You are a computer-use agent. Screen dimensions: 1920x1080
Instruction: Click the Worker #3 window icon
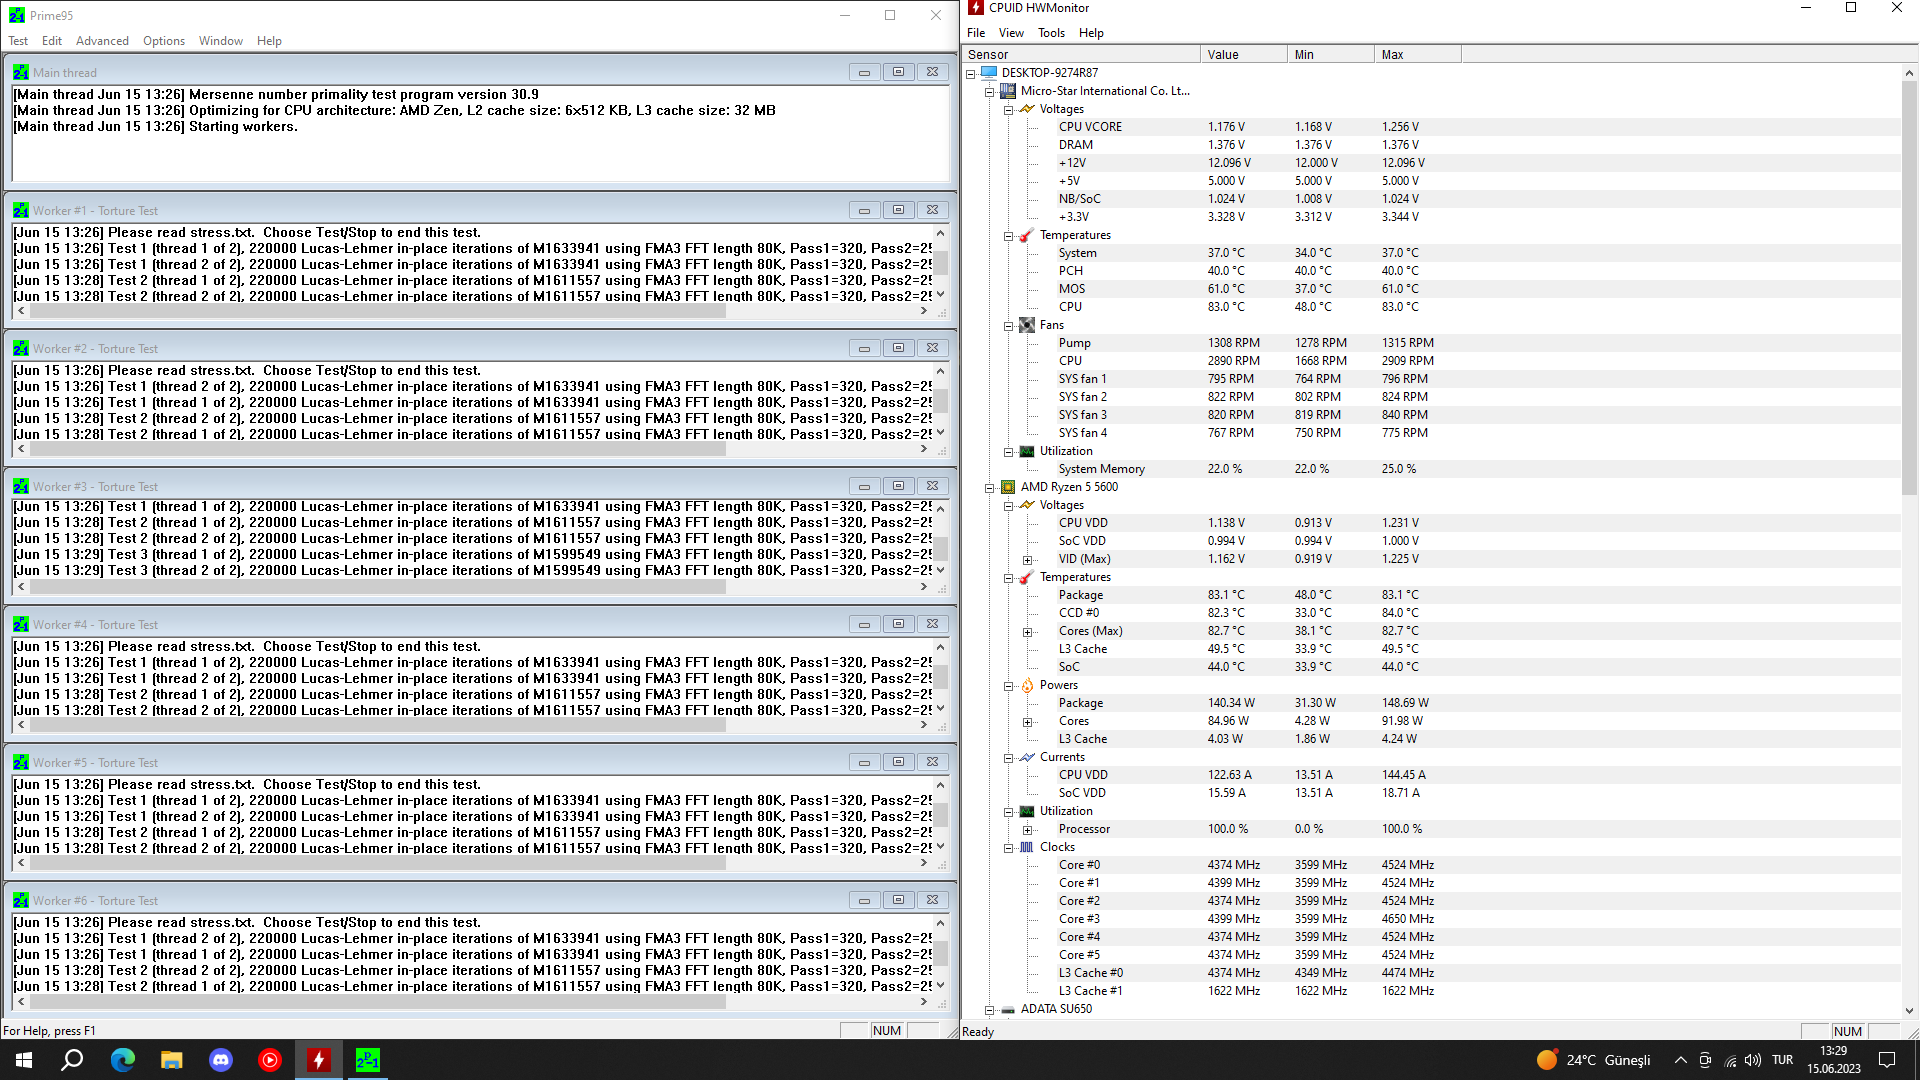[x=21, y=486]
